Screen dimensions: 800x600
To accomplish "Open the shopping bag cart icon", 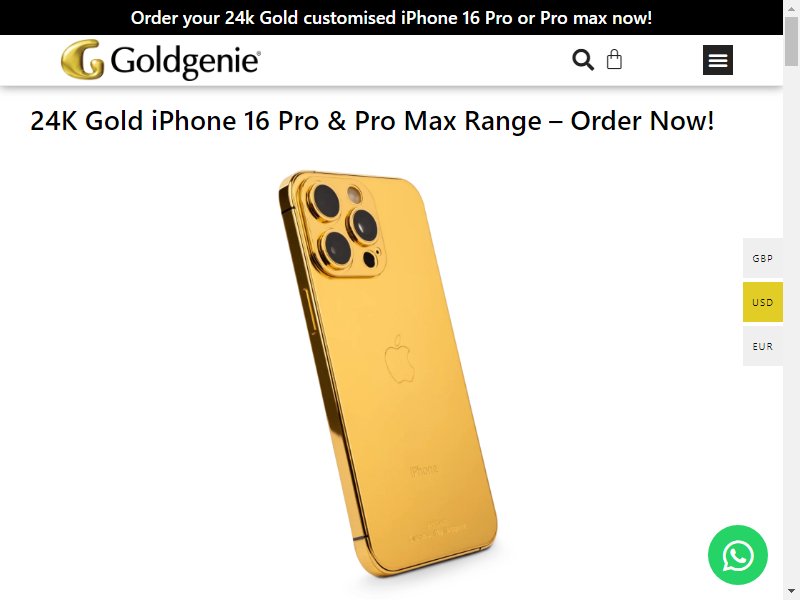I will (x=614, y=59).
